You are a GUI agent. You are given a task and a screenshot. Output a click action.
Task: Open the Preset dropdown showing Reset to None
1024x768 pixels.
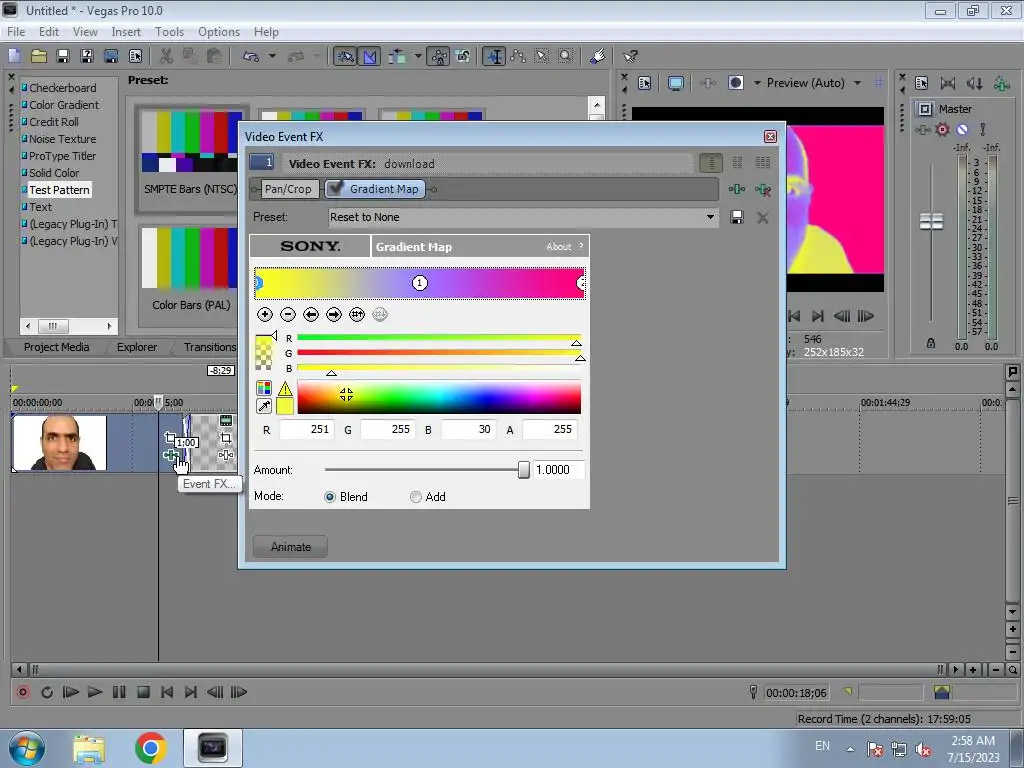click(522, 217)
